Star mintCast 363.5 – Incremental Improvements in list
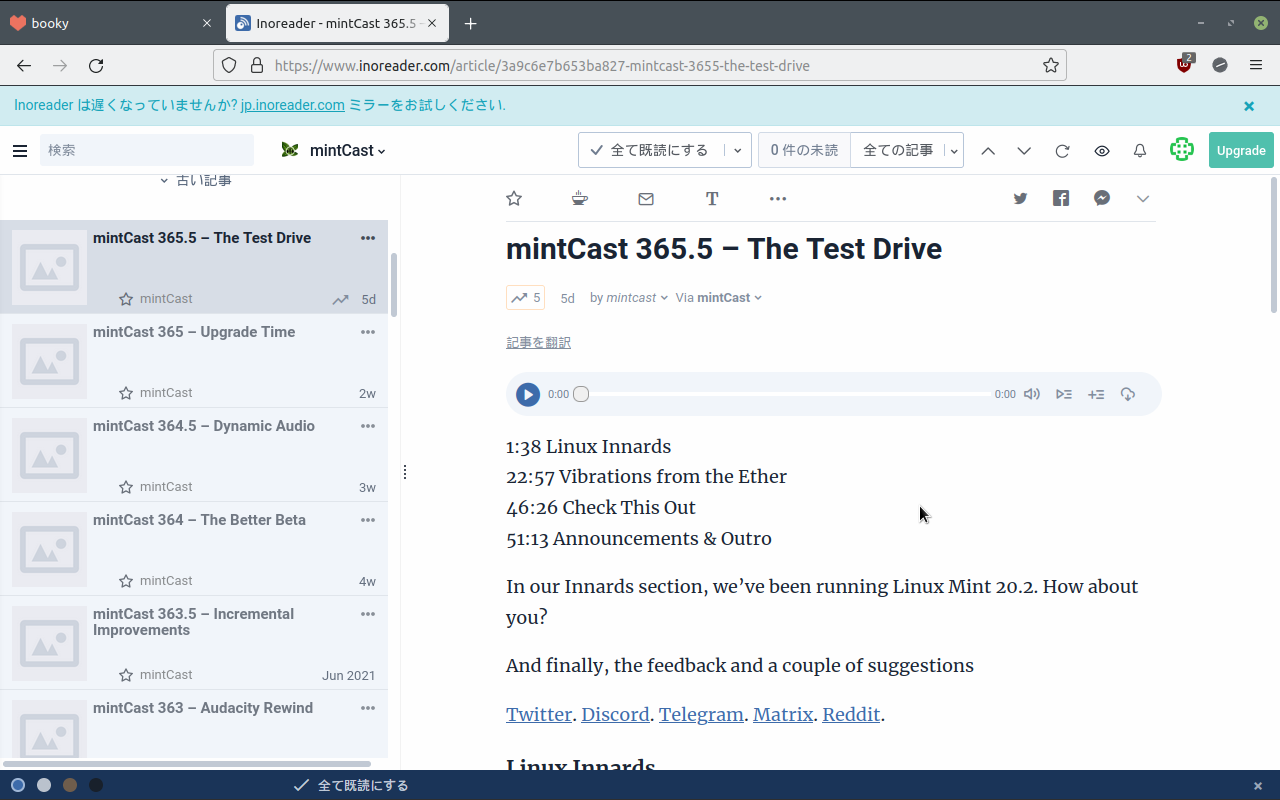The height and width of the screenshot is (800, 1280). tap(126, 675)
